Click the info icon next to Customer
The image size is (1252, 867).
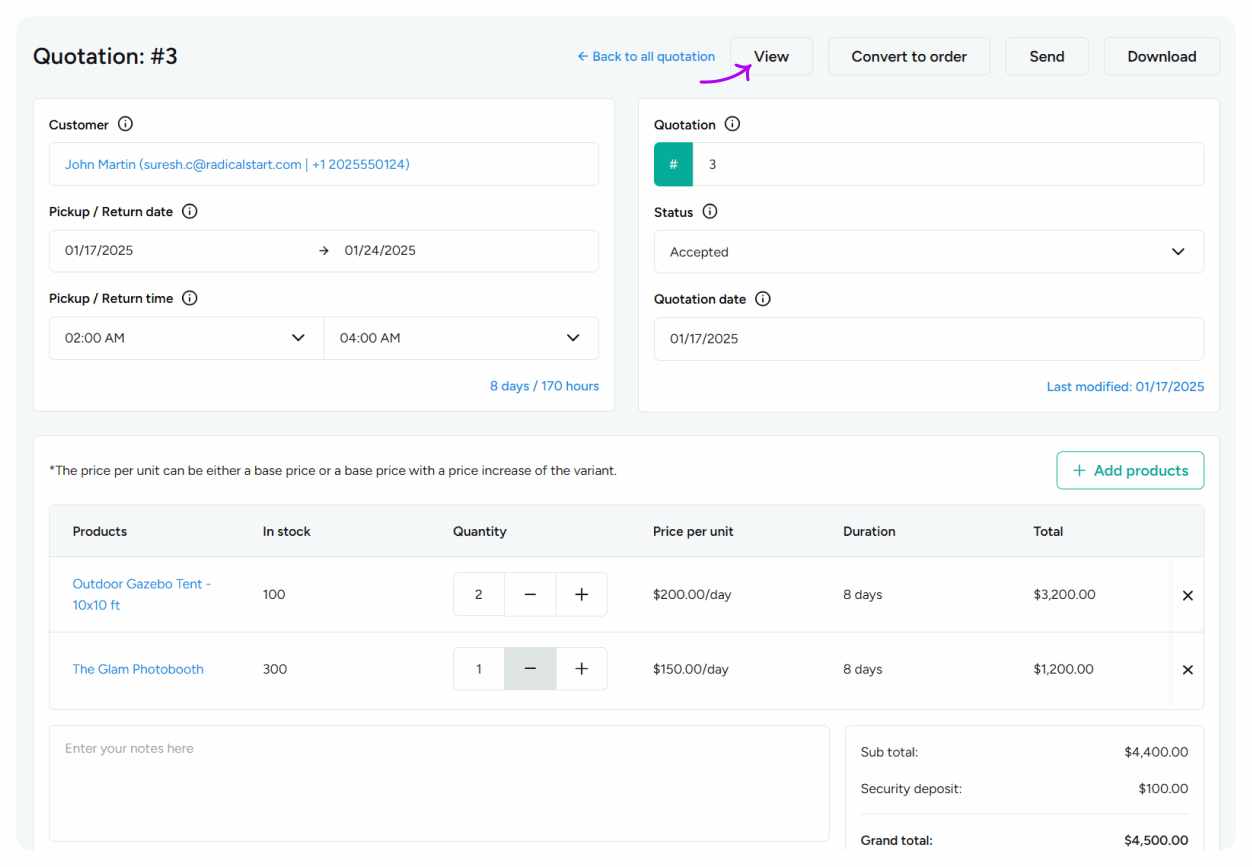125,124
